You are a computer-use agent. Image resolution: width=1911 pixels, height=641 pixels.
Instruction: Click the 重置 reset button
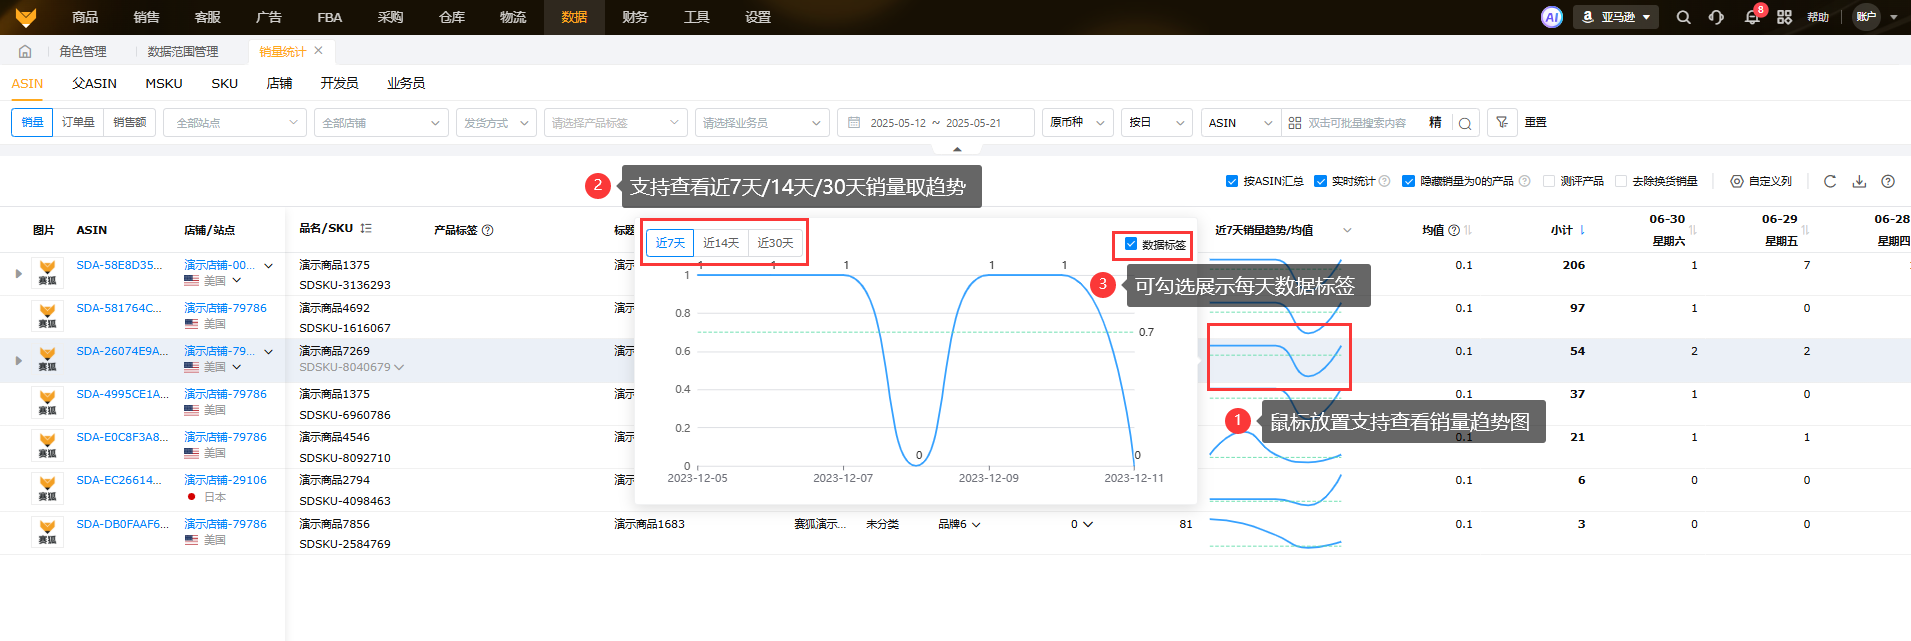click(x=1535, y=122)
